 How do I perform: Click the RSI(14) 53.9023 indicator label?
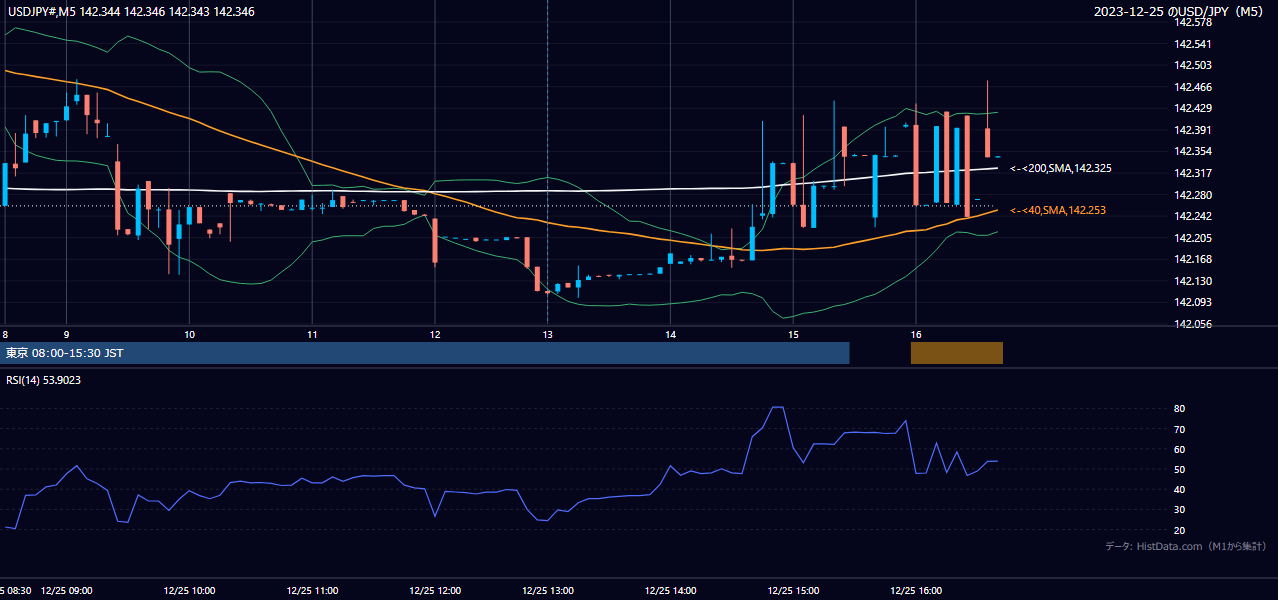tap(43, 380)
